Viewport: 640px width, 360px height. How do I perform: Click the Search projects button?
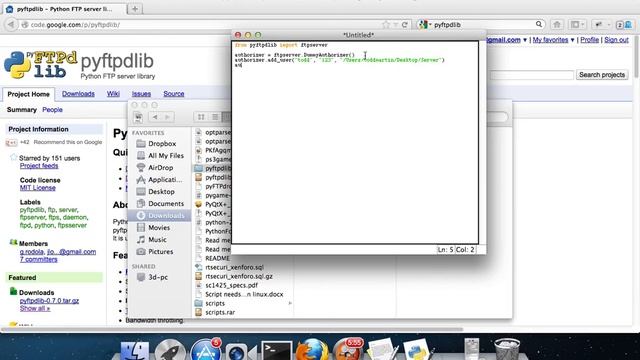tap(602, 75)
